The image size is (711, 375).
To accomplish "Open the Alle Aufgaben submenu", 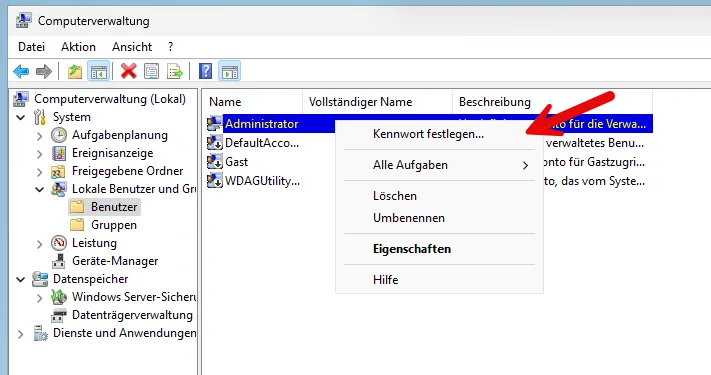I will pyautogui.click(x=439, y=165).
